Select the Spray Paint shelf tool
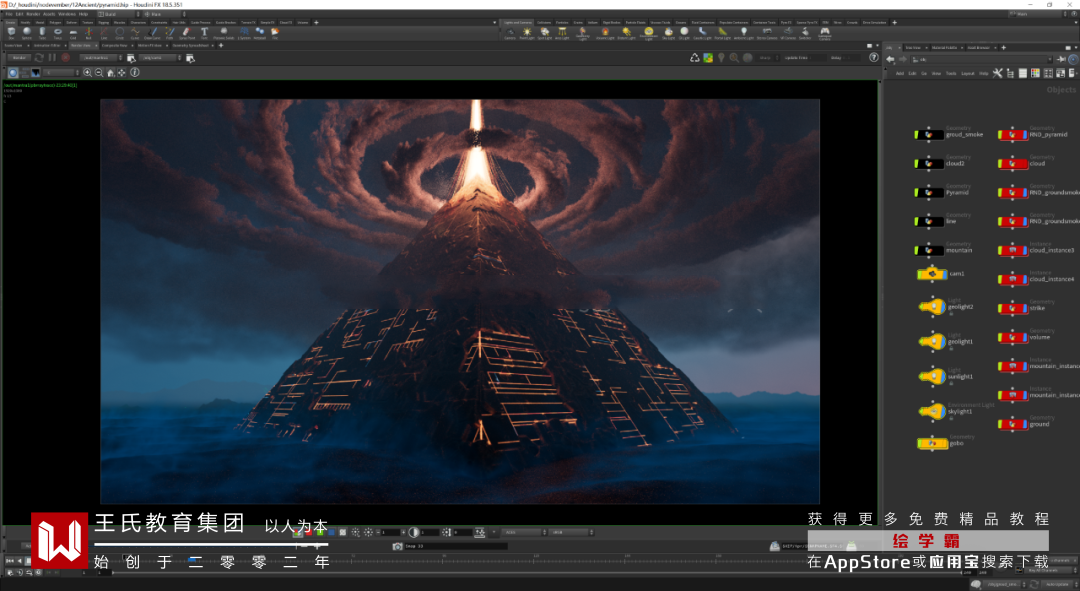The width and height of the screenshot is (1080, 591). pos(187,32)
